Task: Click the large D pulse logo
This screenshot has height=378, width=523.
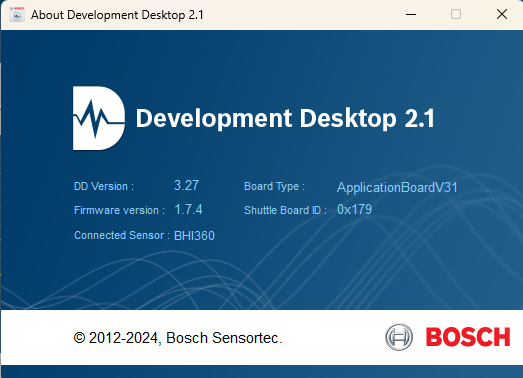Action: coord(99,118)
